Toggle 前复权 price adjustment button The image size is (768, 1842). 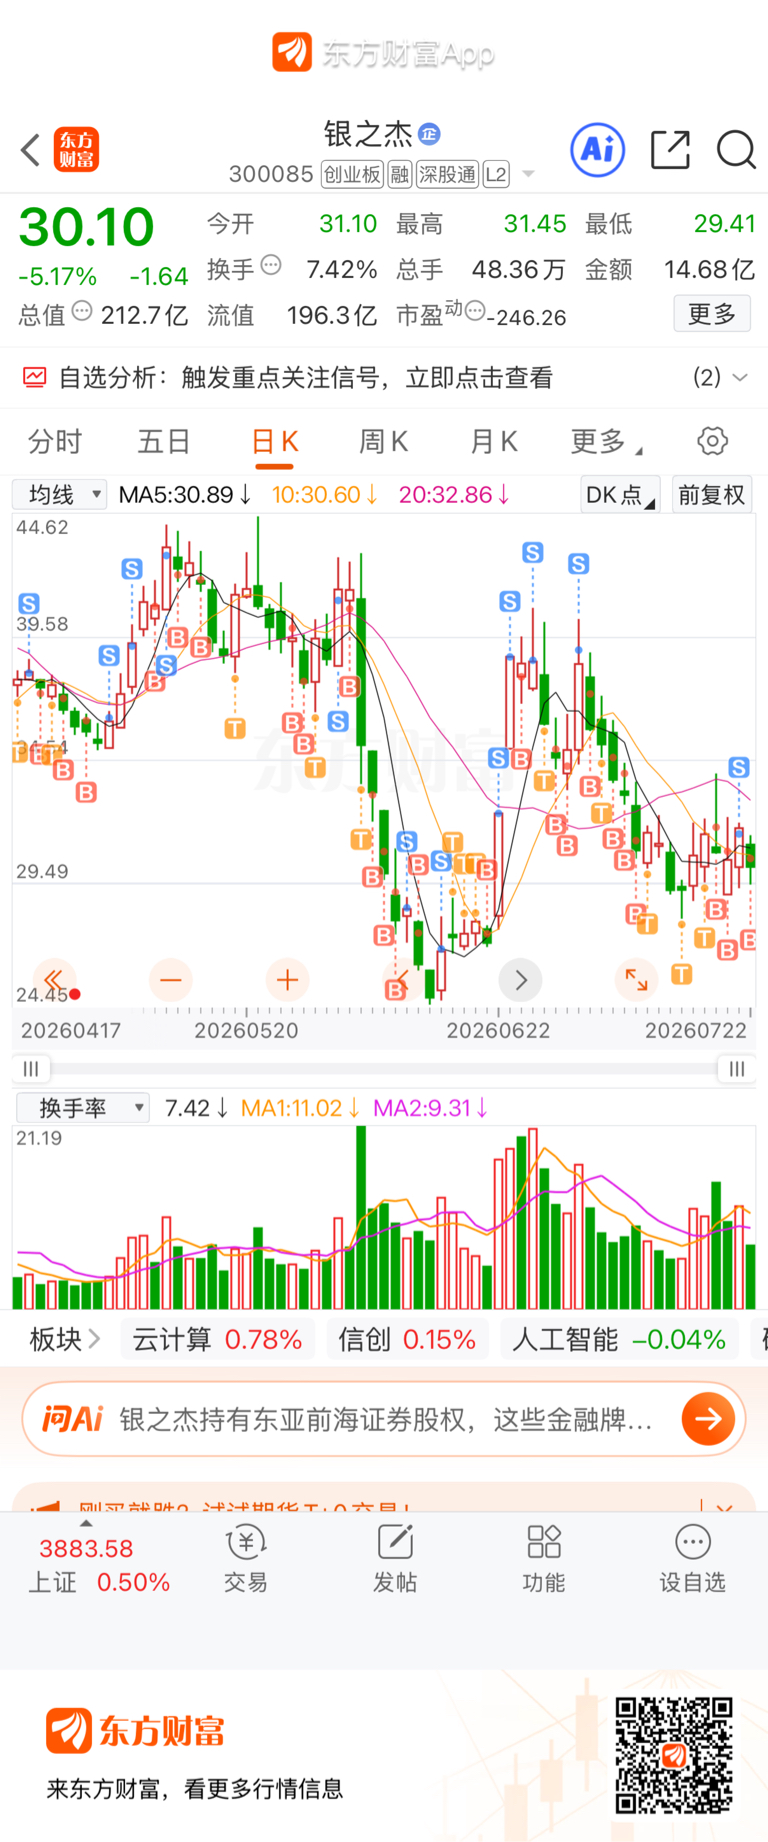click(x=712, y=494)
